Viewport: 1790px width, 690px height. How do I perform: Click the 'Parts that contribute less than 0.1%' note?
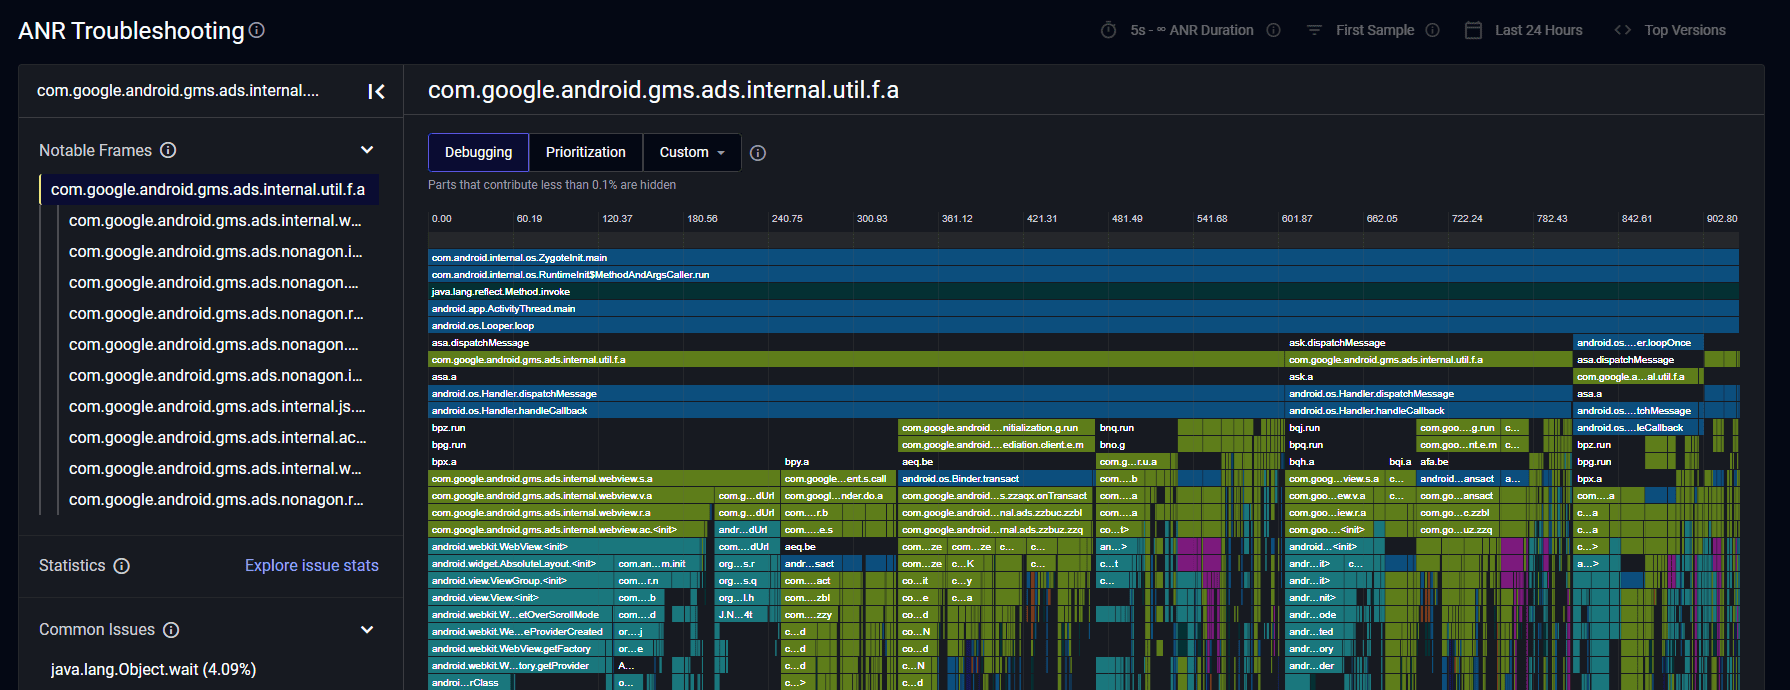(552, 185)
